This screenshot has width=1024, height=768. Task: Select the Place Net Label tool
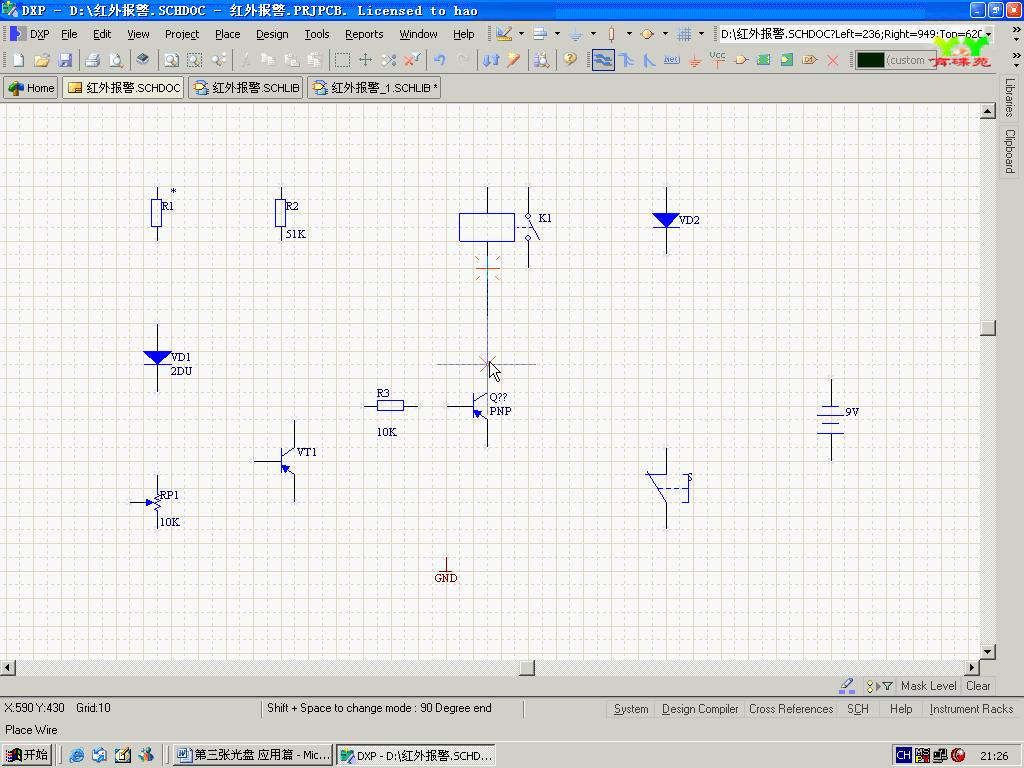[x=672, y=60]
